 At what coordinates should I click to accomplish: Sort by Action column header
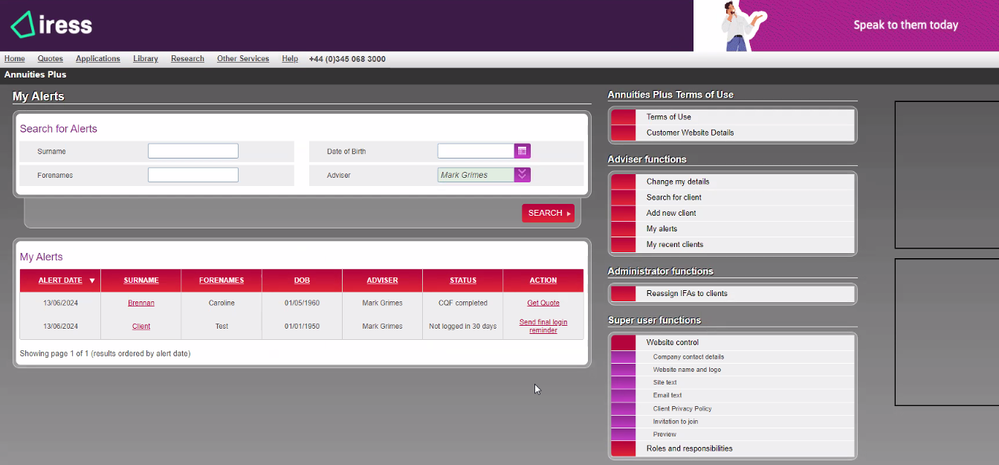pyautogui.click(x=543, y=280)
